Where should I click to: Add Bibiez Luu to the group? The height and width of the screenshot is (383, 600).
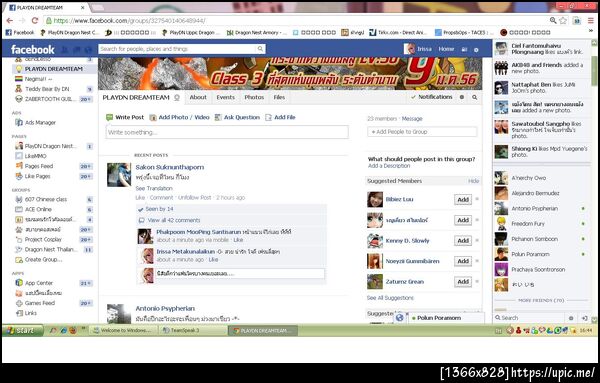click(463, 199)
